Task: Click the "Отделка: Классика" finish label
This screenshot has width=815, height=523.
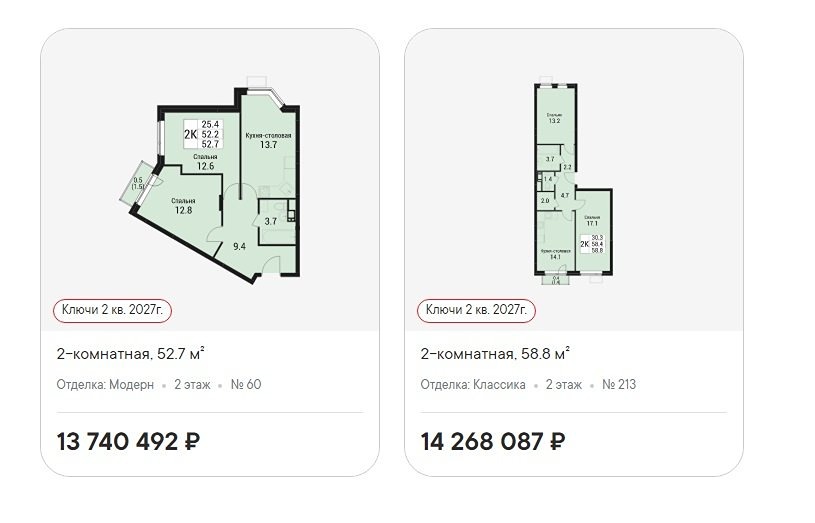Action: coord(473,384)
